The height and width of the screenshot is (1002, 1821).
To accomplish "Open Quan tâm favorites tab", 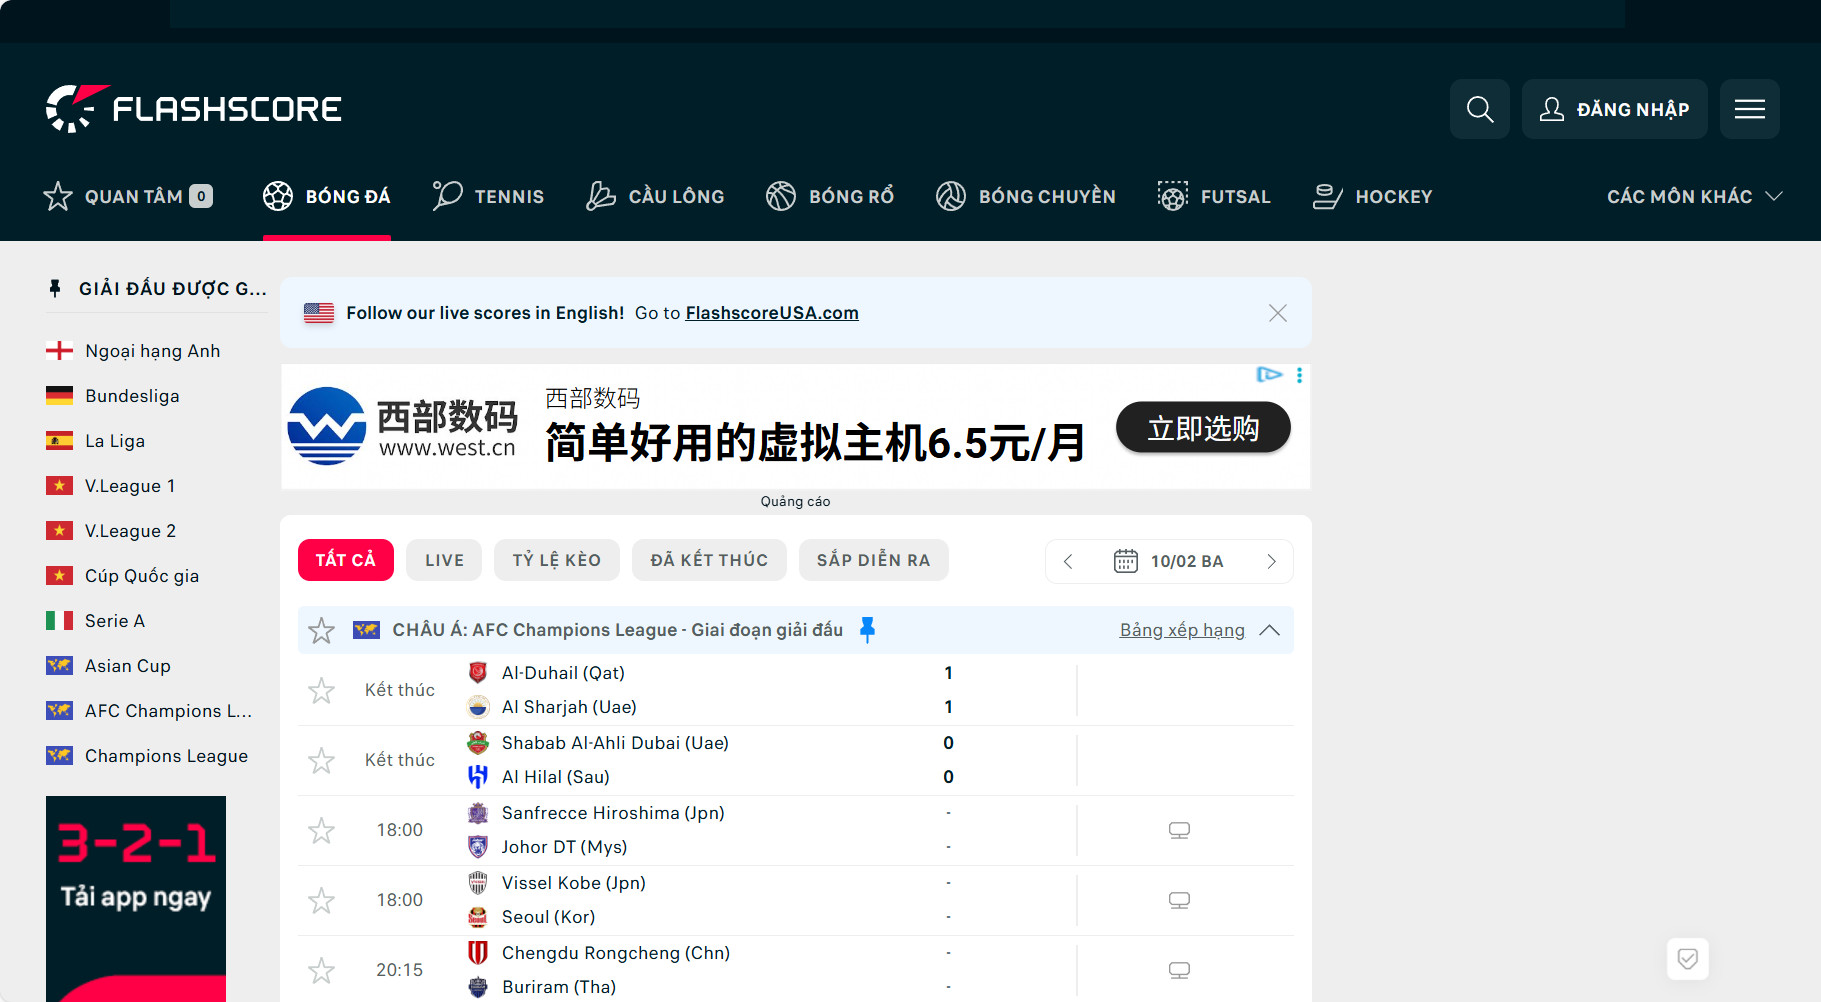I will pos(128,196).
